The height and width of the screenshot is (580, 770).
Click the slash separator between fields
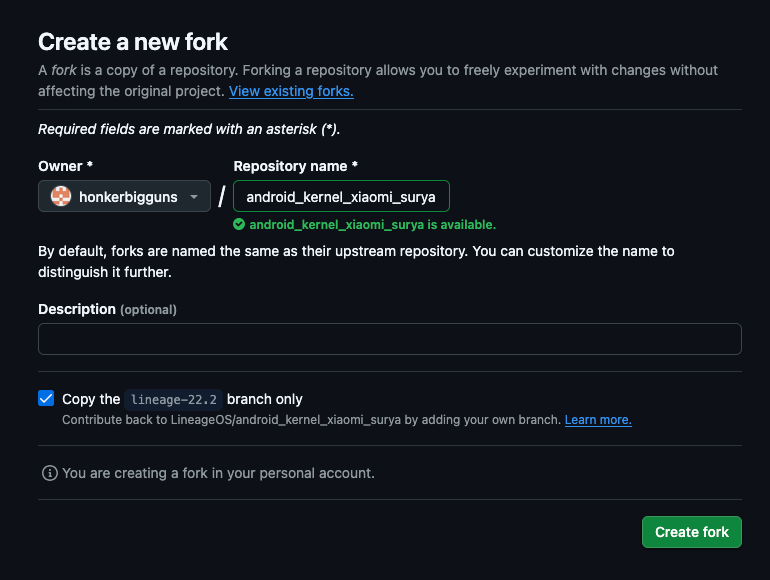click(x=222, y=196)
